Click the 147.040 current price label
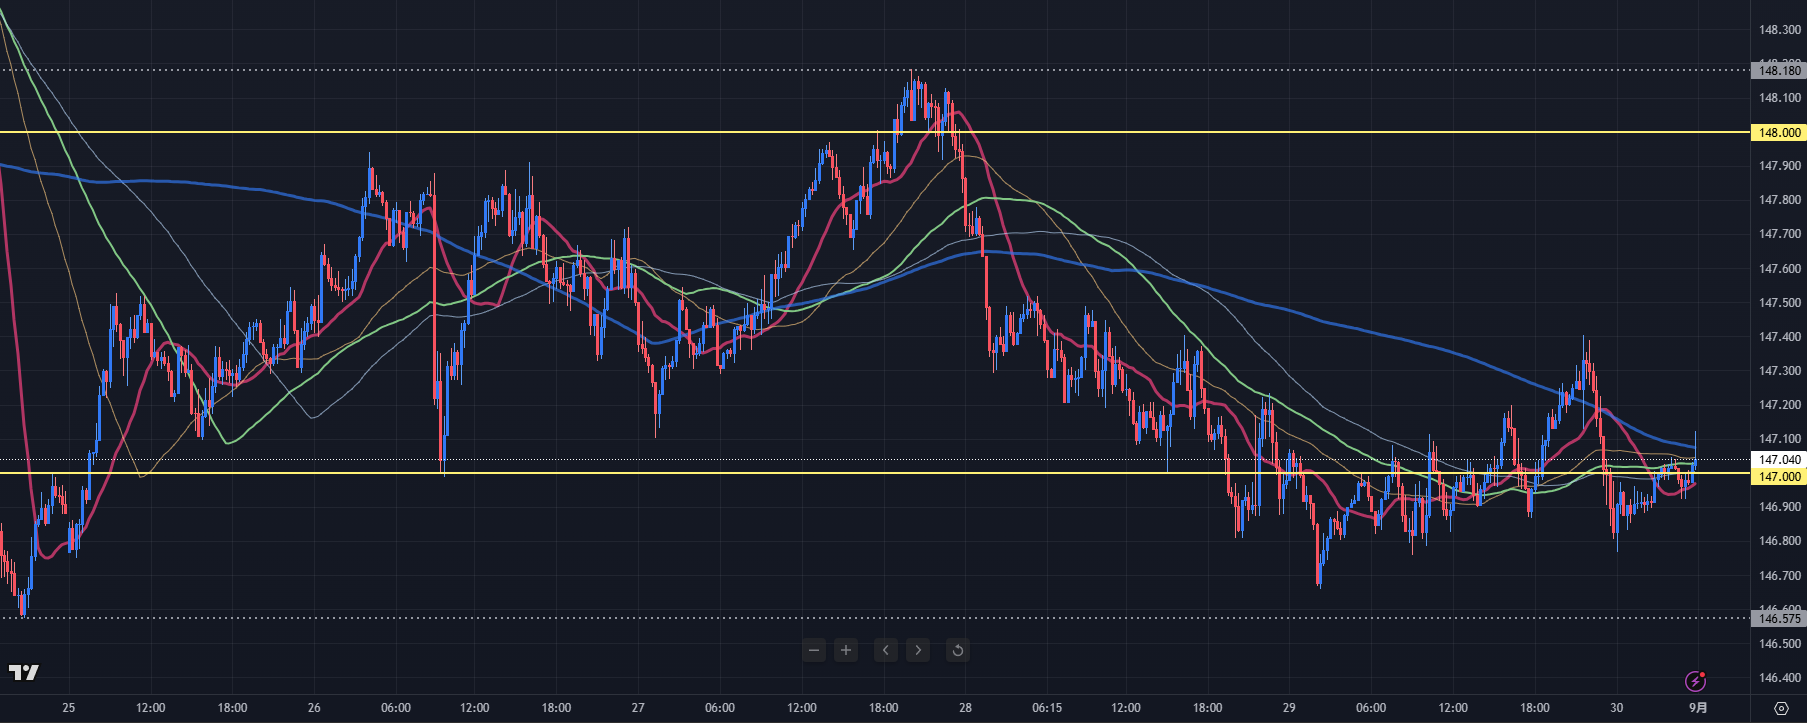Viewport: 1807px width, 723px height. [1779, 460]
